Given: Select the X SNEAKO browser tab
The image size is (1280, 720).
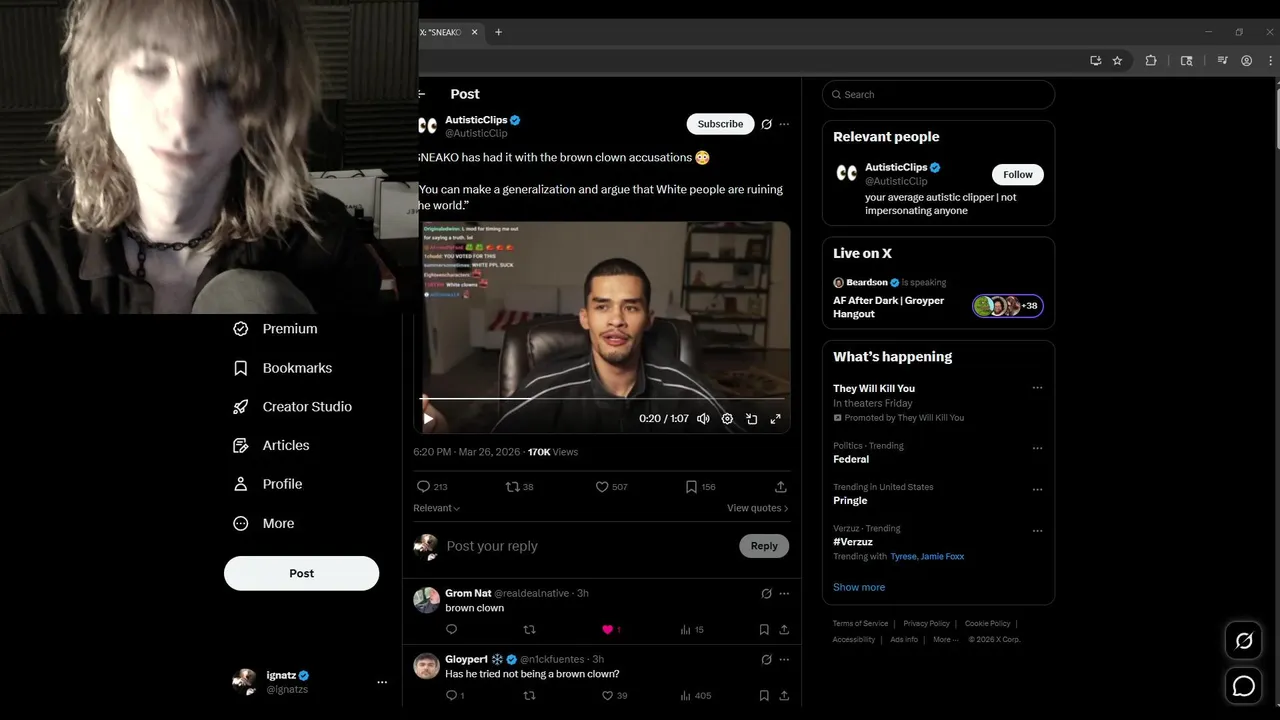Looking at the screenshot, I should pos(440,32).
